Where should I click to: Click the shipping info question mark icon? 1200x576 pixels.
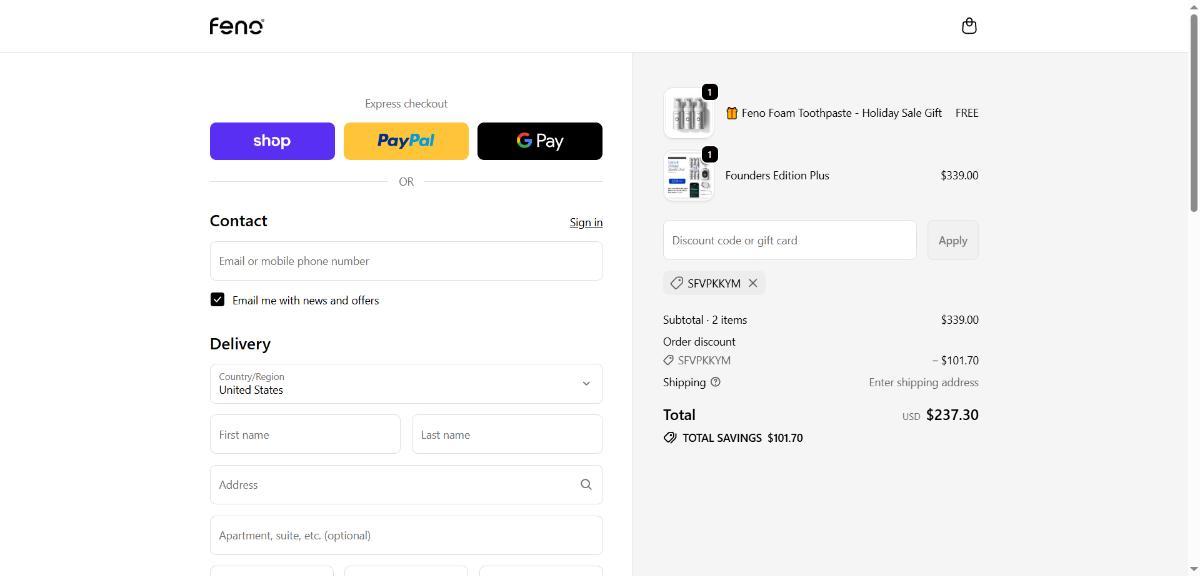click(x=715, y=382)
